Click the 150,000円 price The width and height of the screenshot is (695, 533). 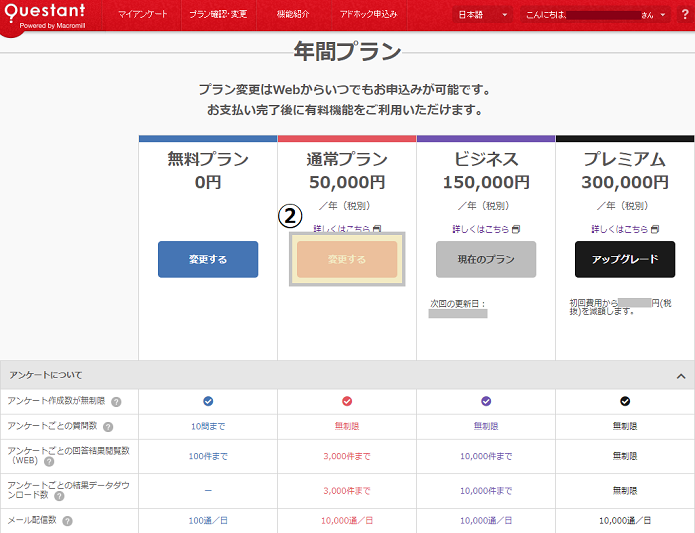point(486,182)
